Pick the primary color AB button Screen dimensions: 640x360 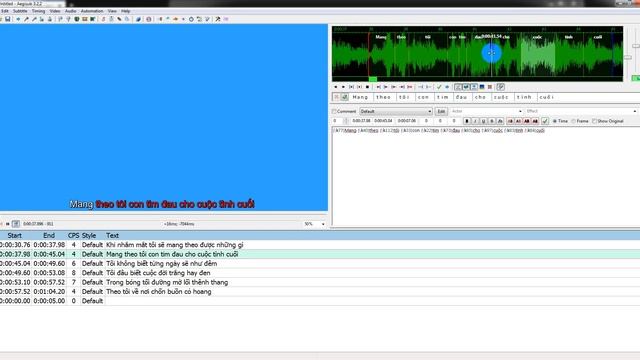[510, 121]
